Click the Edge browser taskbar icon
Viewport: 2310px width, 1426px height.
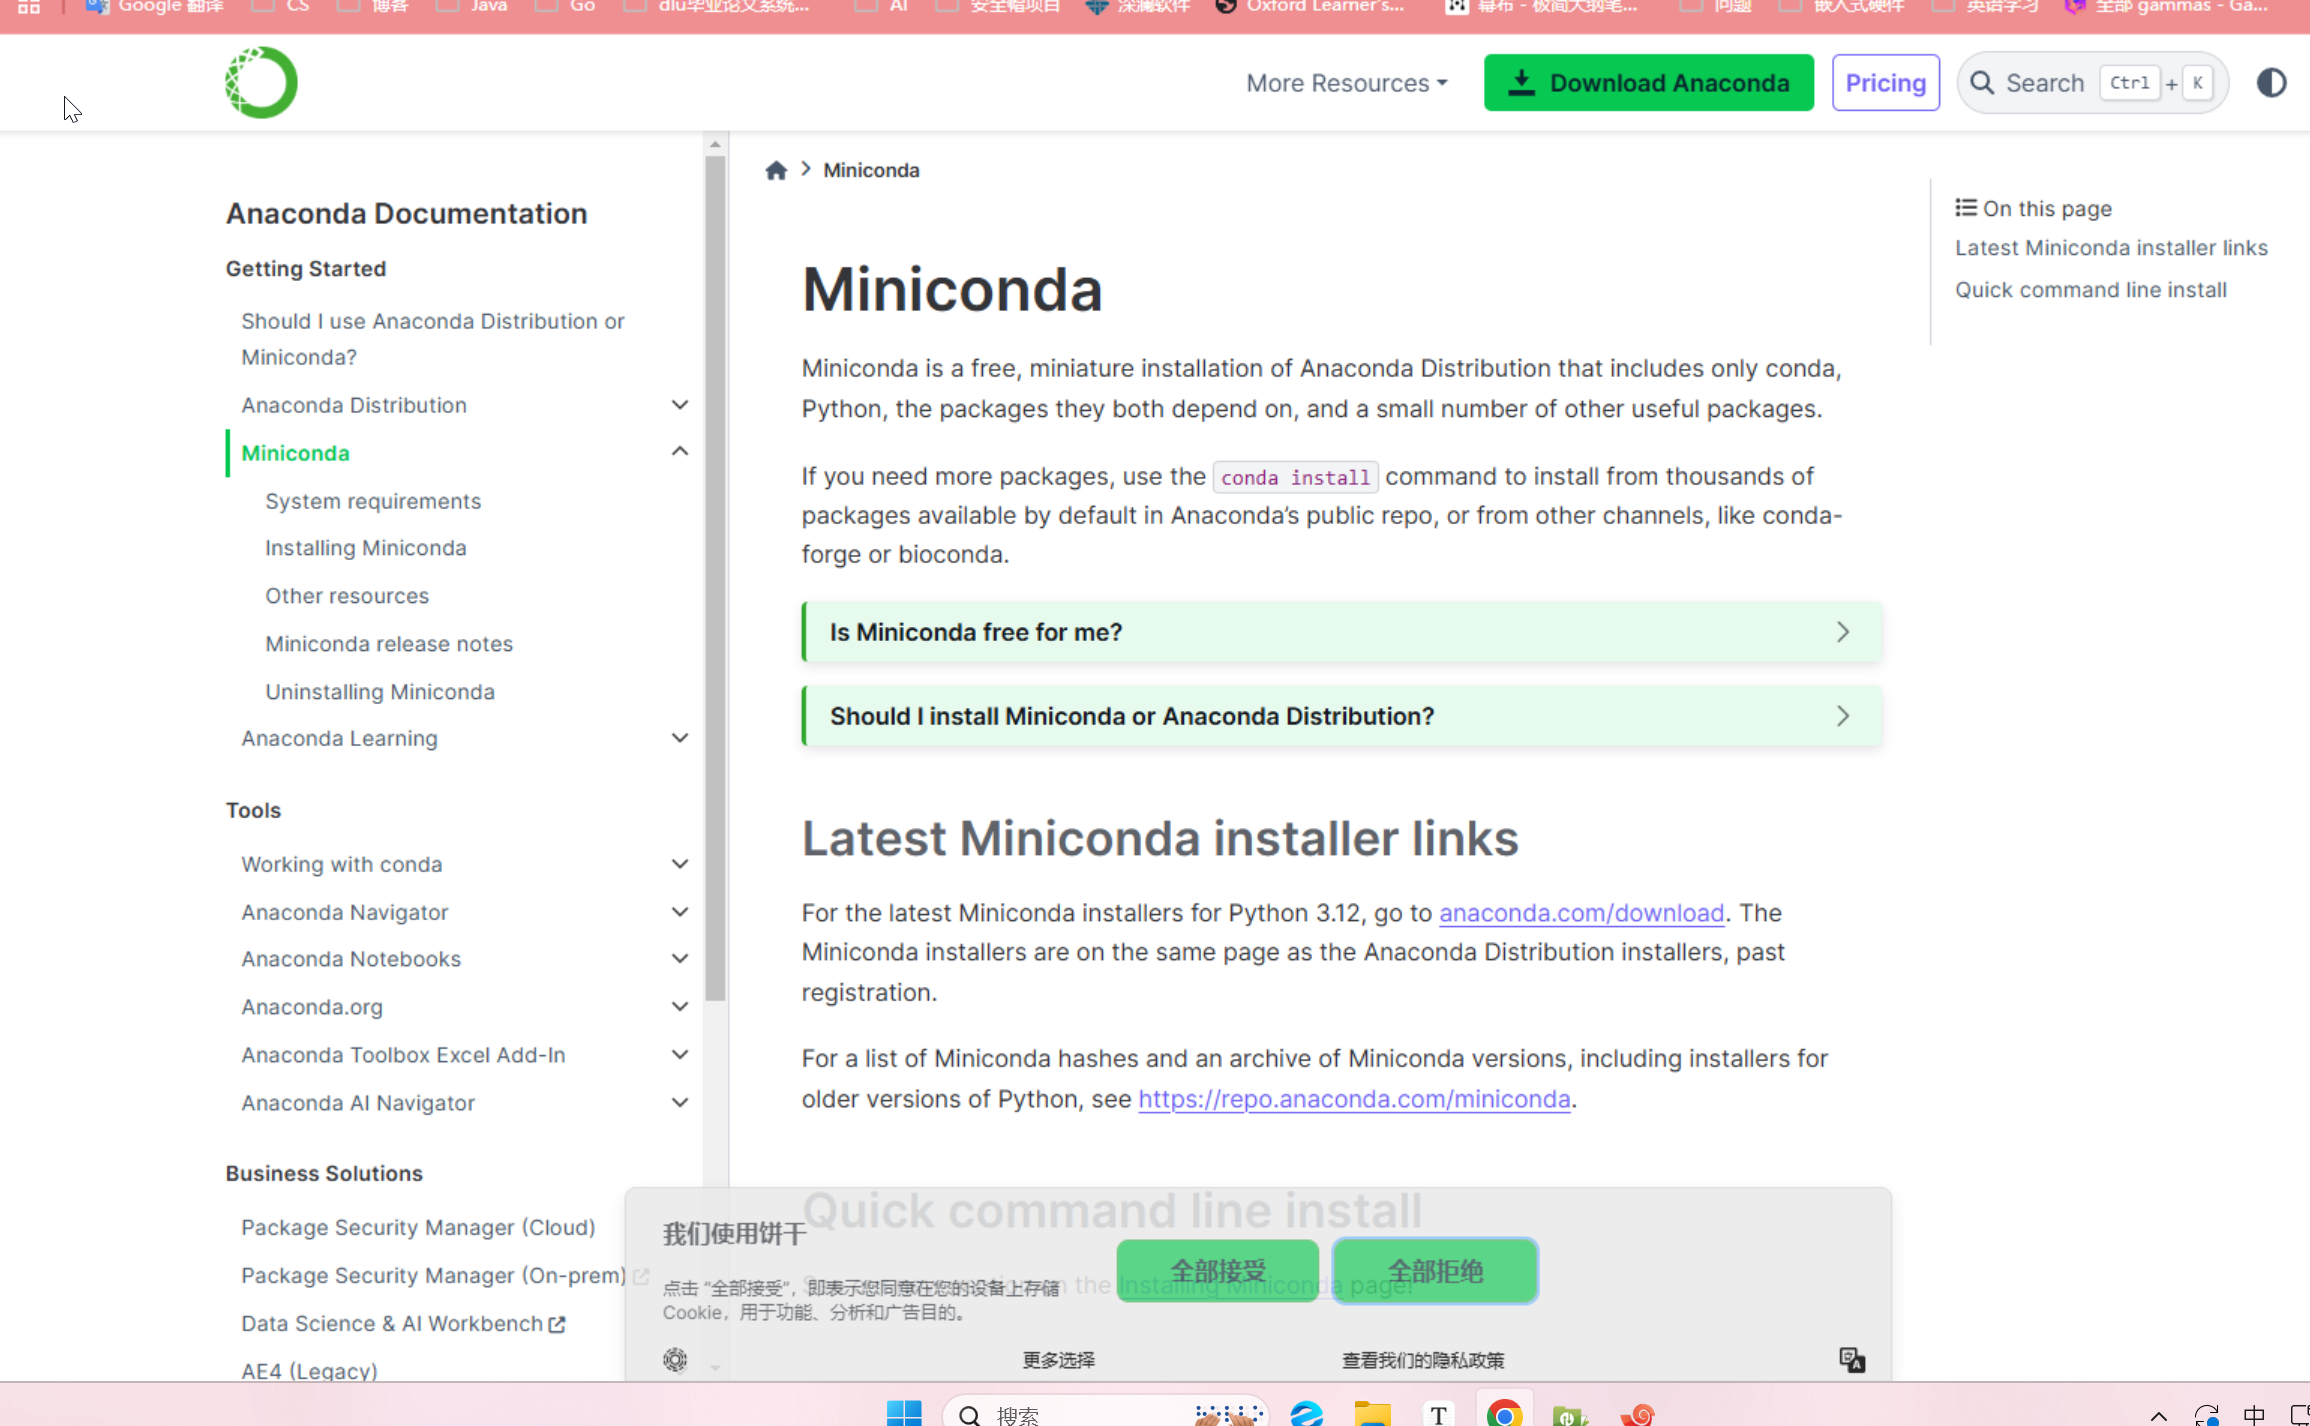(1306, 1413)
